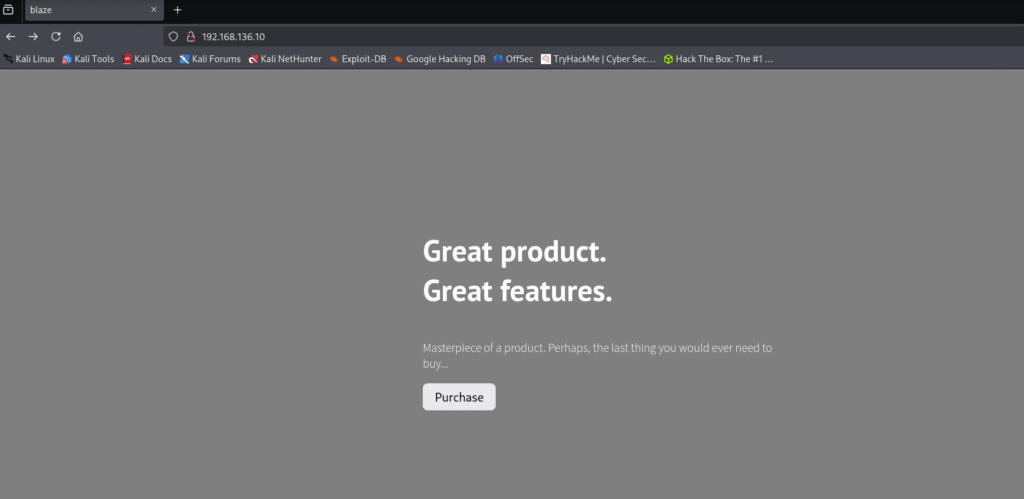Open the tracking protection shield icon
1024x499 pixels.
173,36
